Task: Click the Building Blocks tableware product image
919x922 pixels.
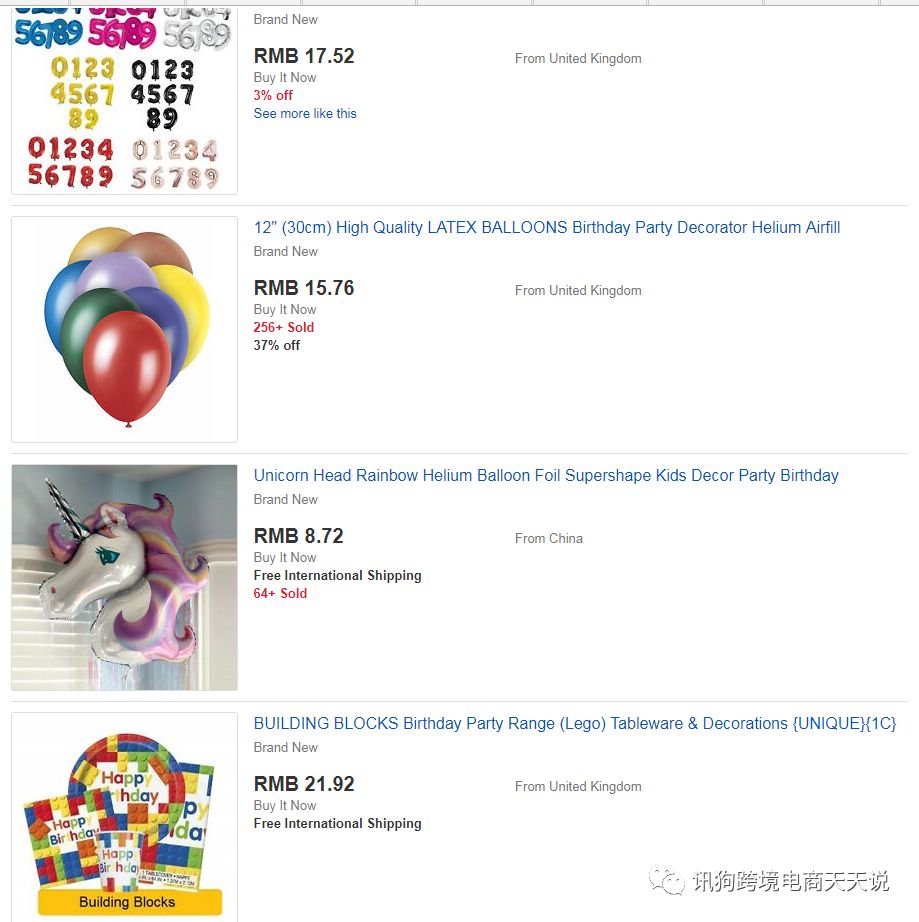Action: pos(124,817)
